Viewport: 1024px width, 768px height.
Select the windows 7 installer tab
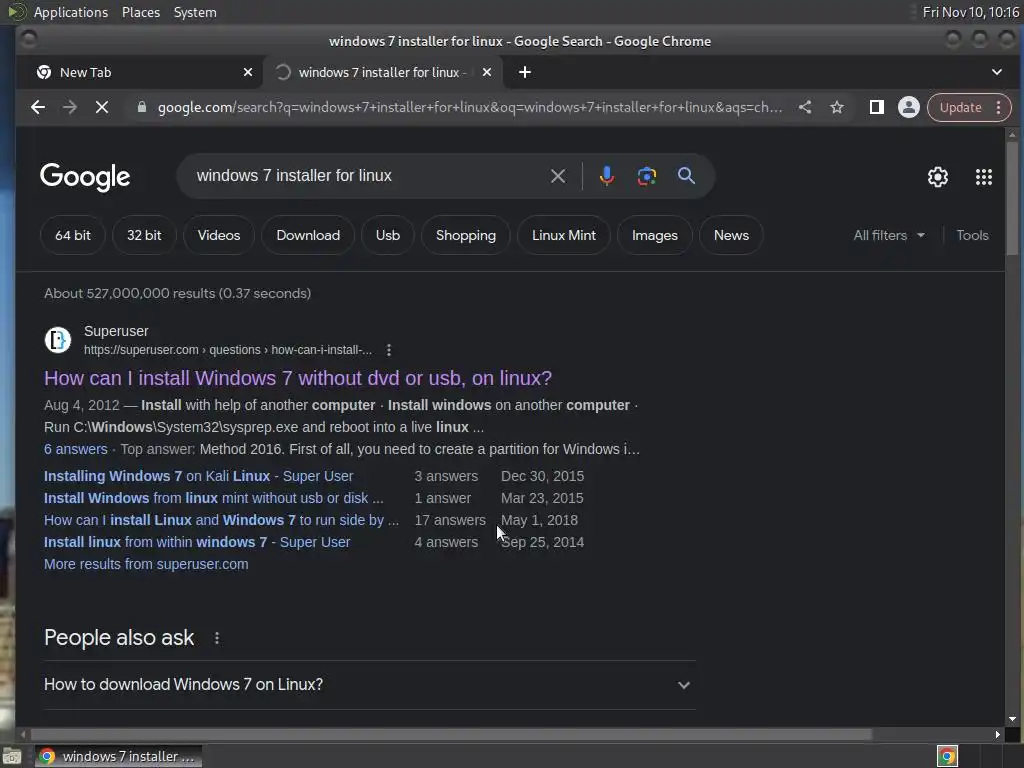[x=383, y=72]
